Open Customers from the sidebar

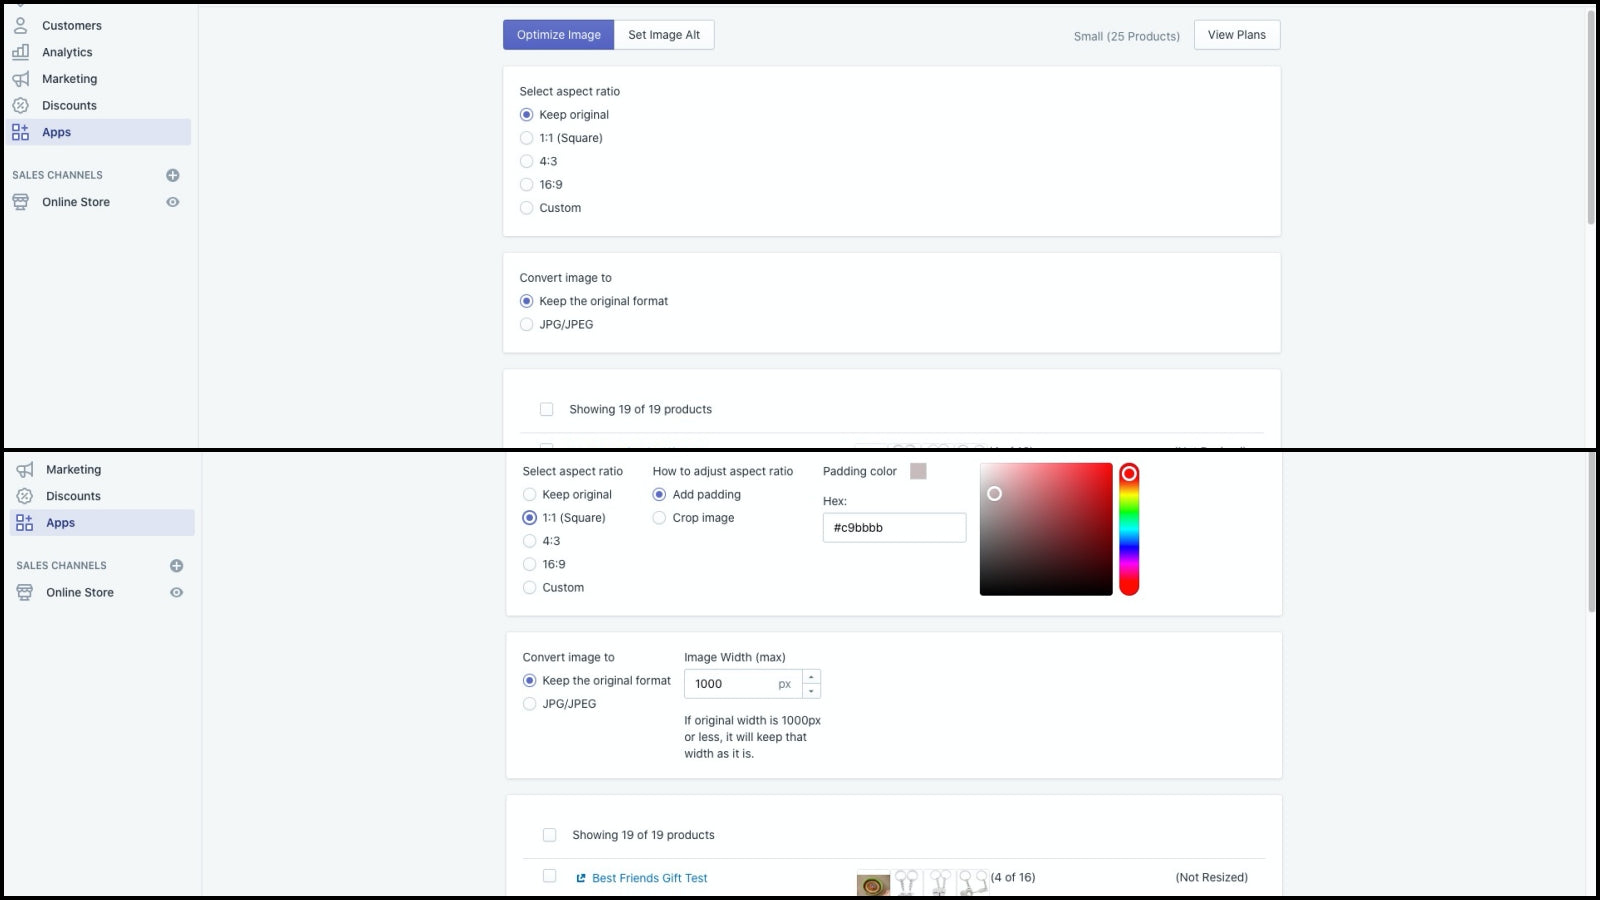(71, 25)
